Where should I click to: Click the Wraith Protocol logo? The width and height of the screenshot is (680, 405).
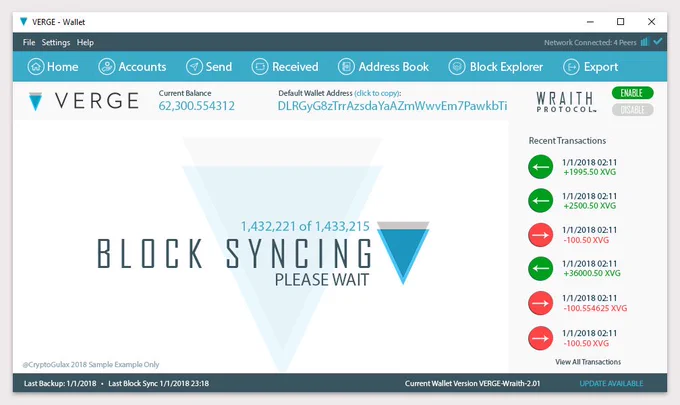566,102
